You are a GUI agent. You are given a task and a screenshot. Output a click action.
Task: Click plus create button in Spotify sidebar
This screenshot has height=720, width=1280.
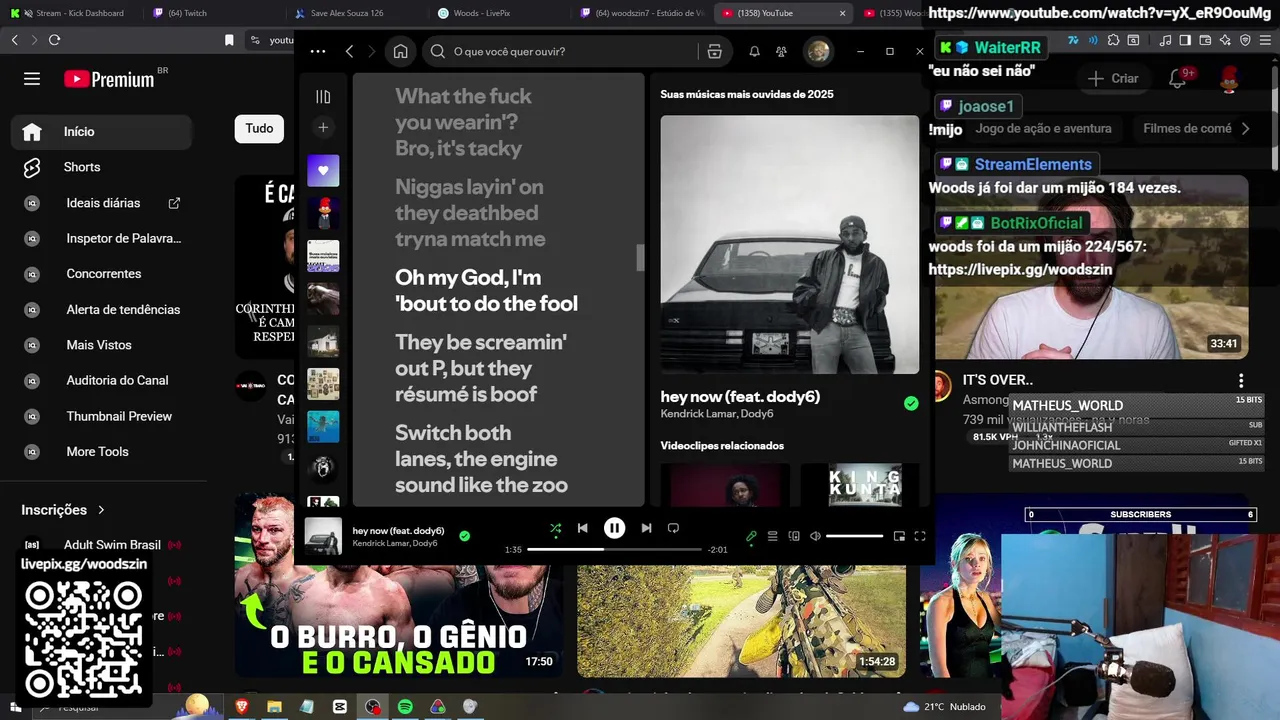pyautogui.click(x=323, y=128)
